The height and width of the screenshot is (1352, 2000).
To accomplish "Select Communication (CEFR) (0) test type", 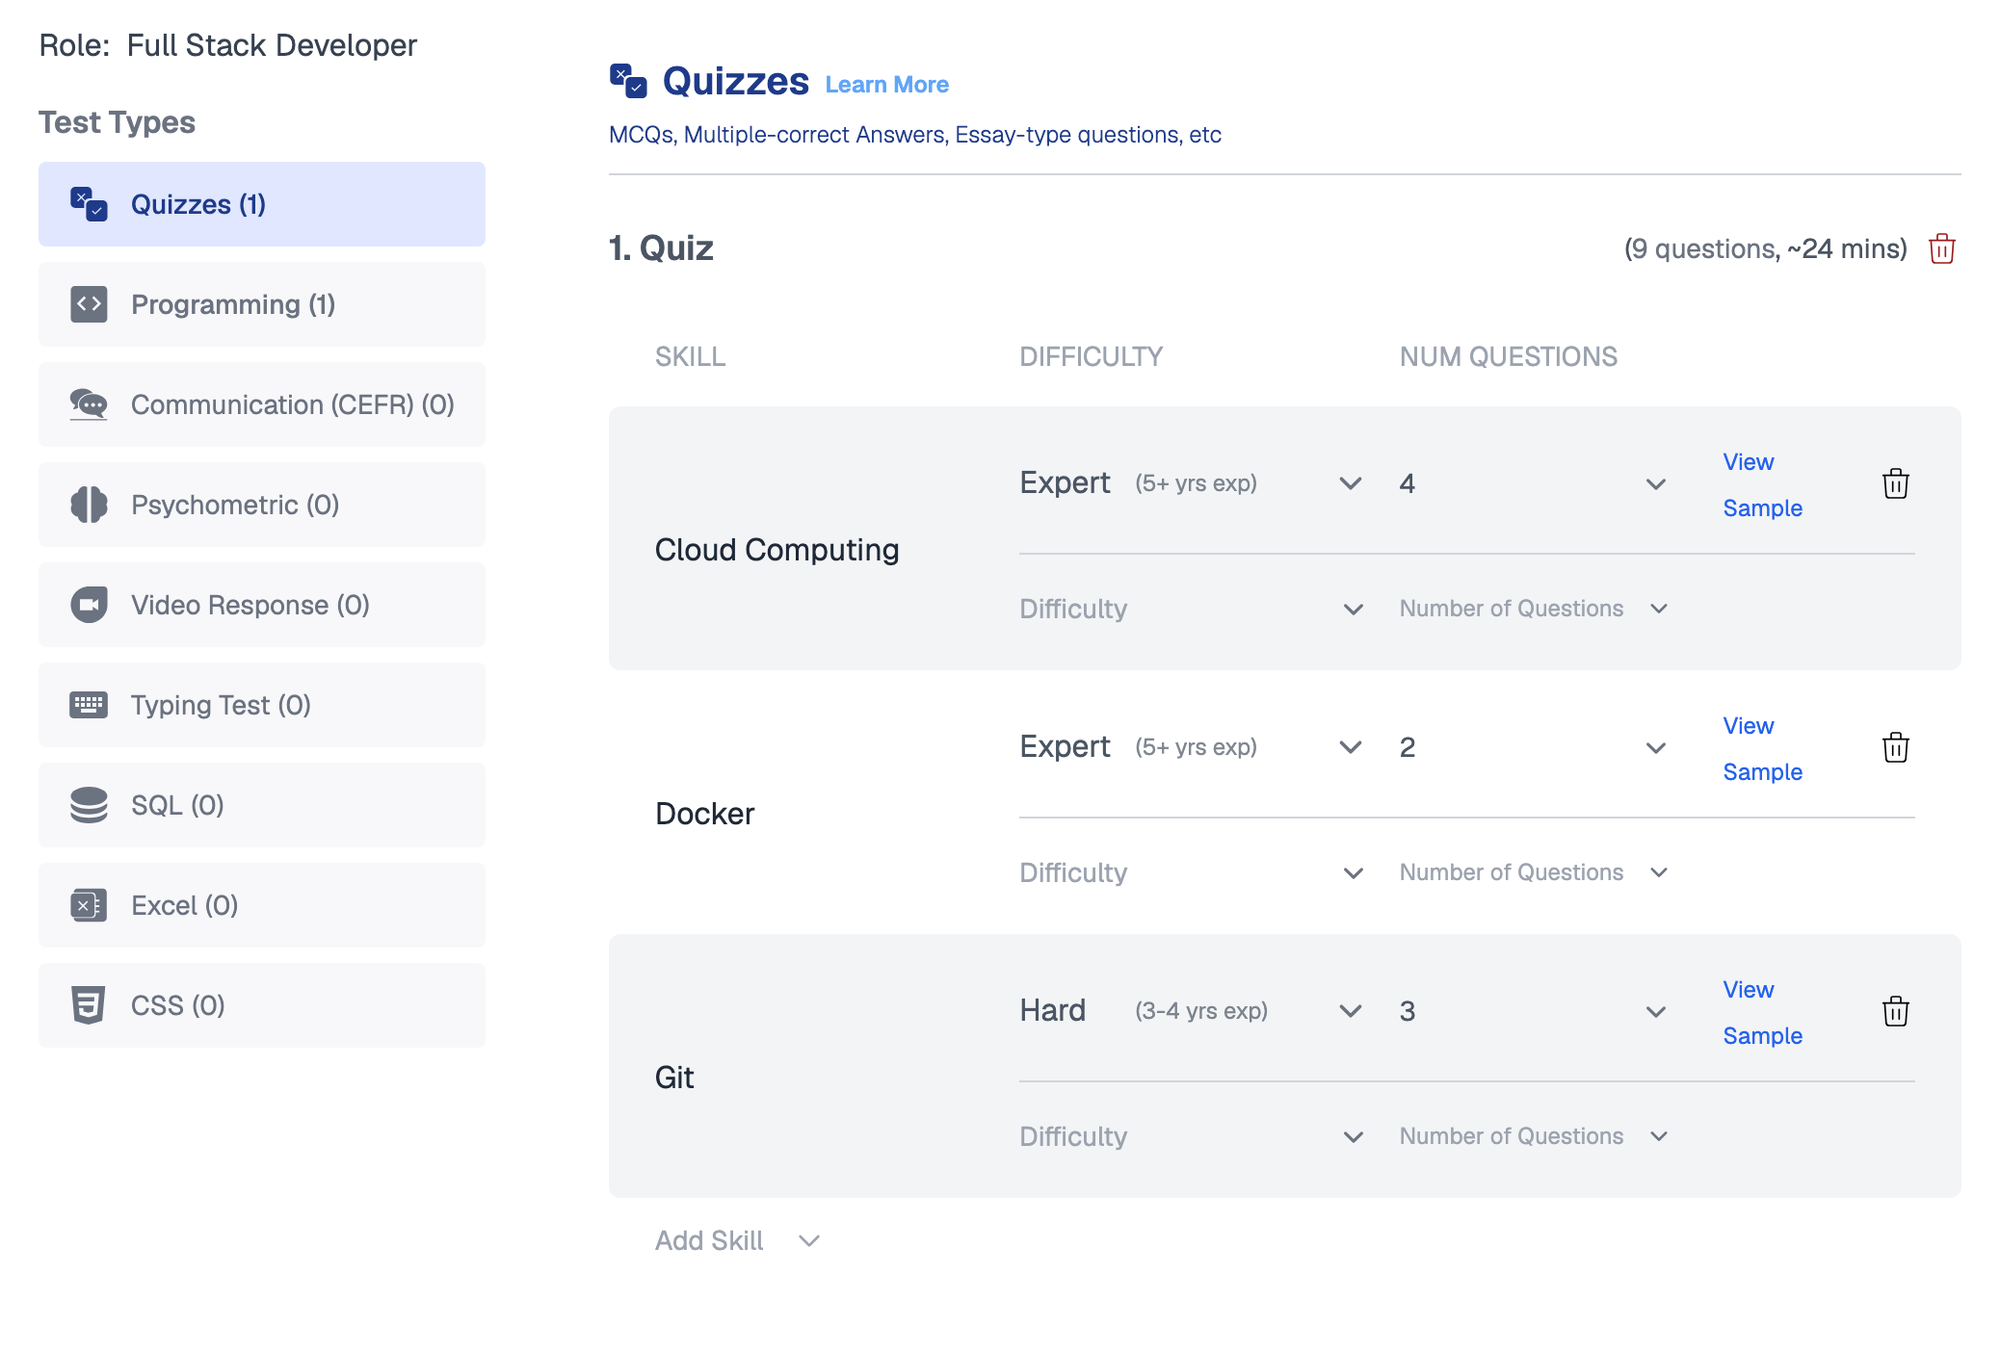I will [262, 404].
